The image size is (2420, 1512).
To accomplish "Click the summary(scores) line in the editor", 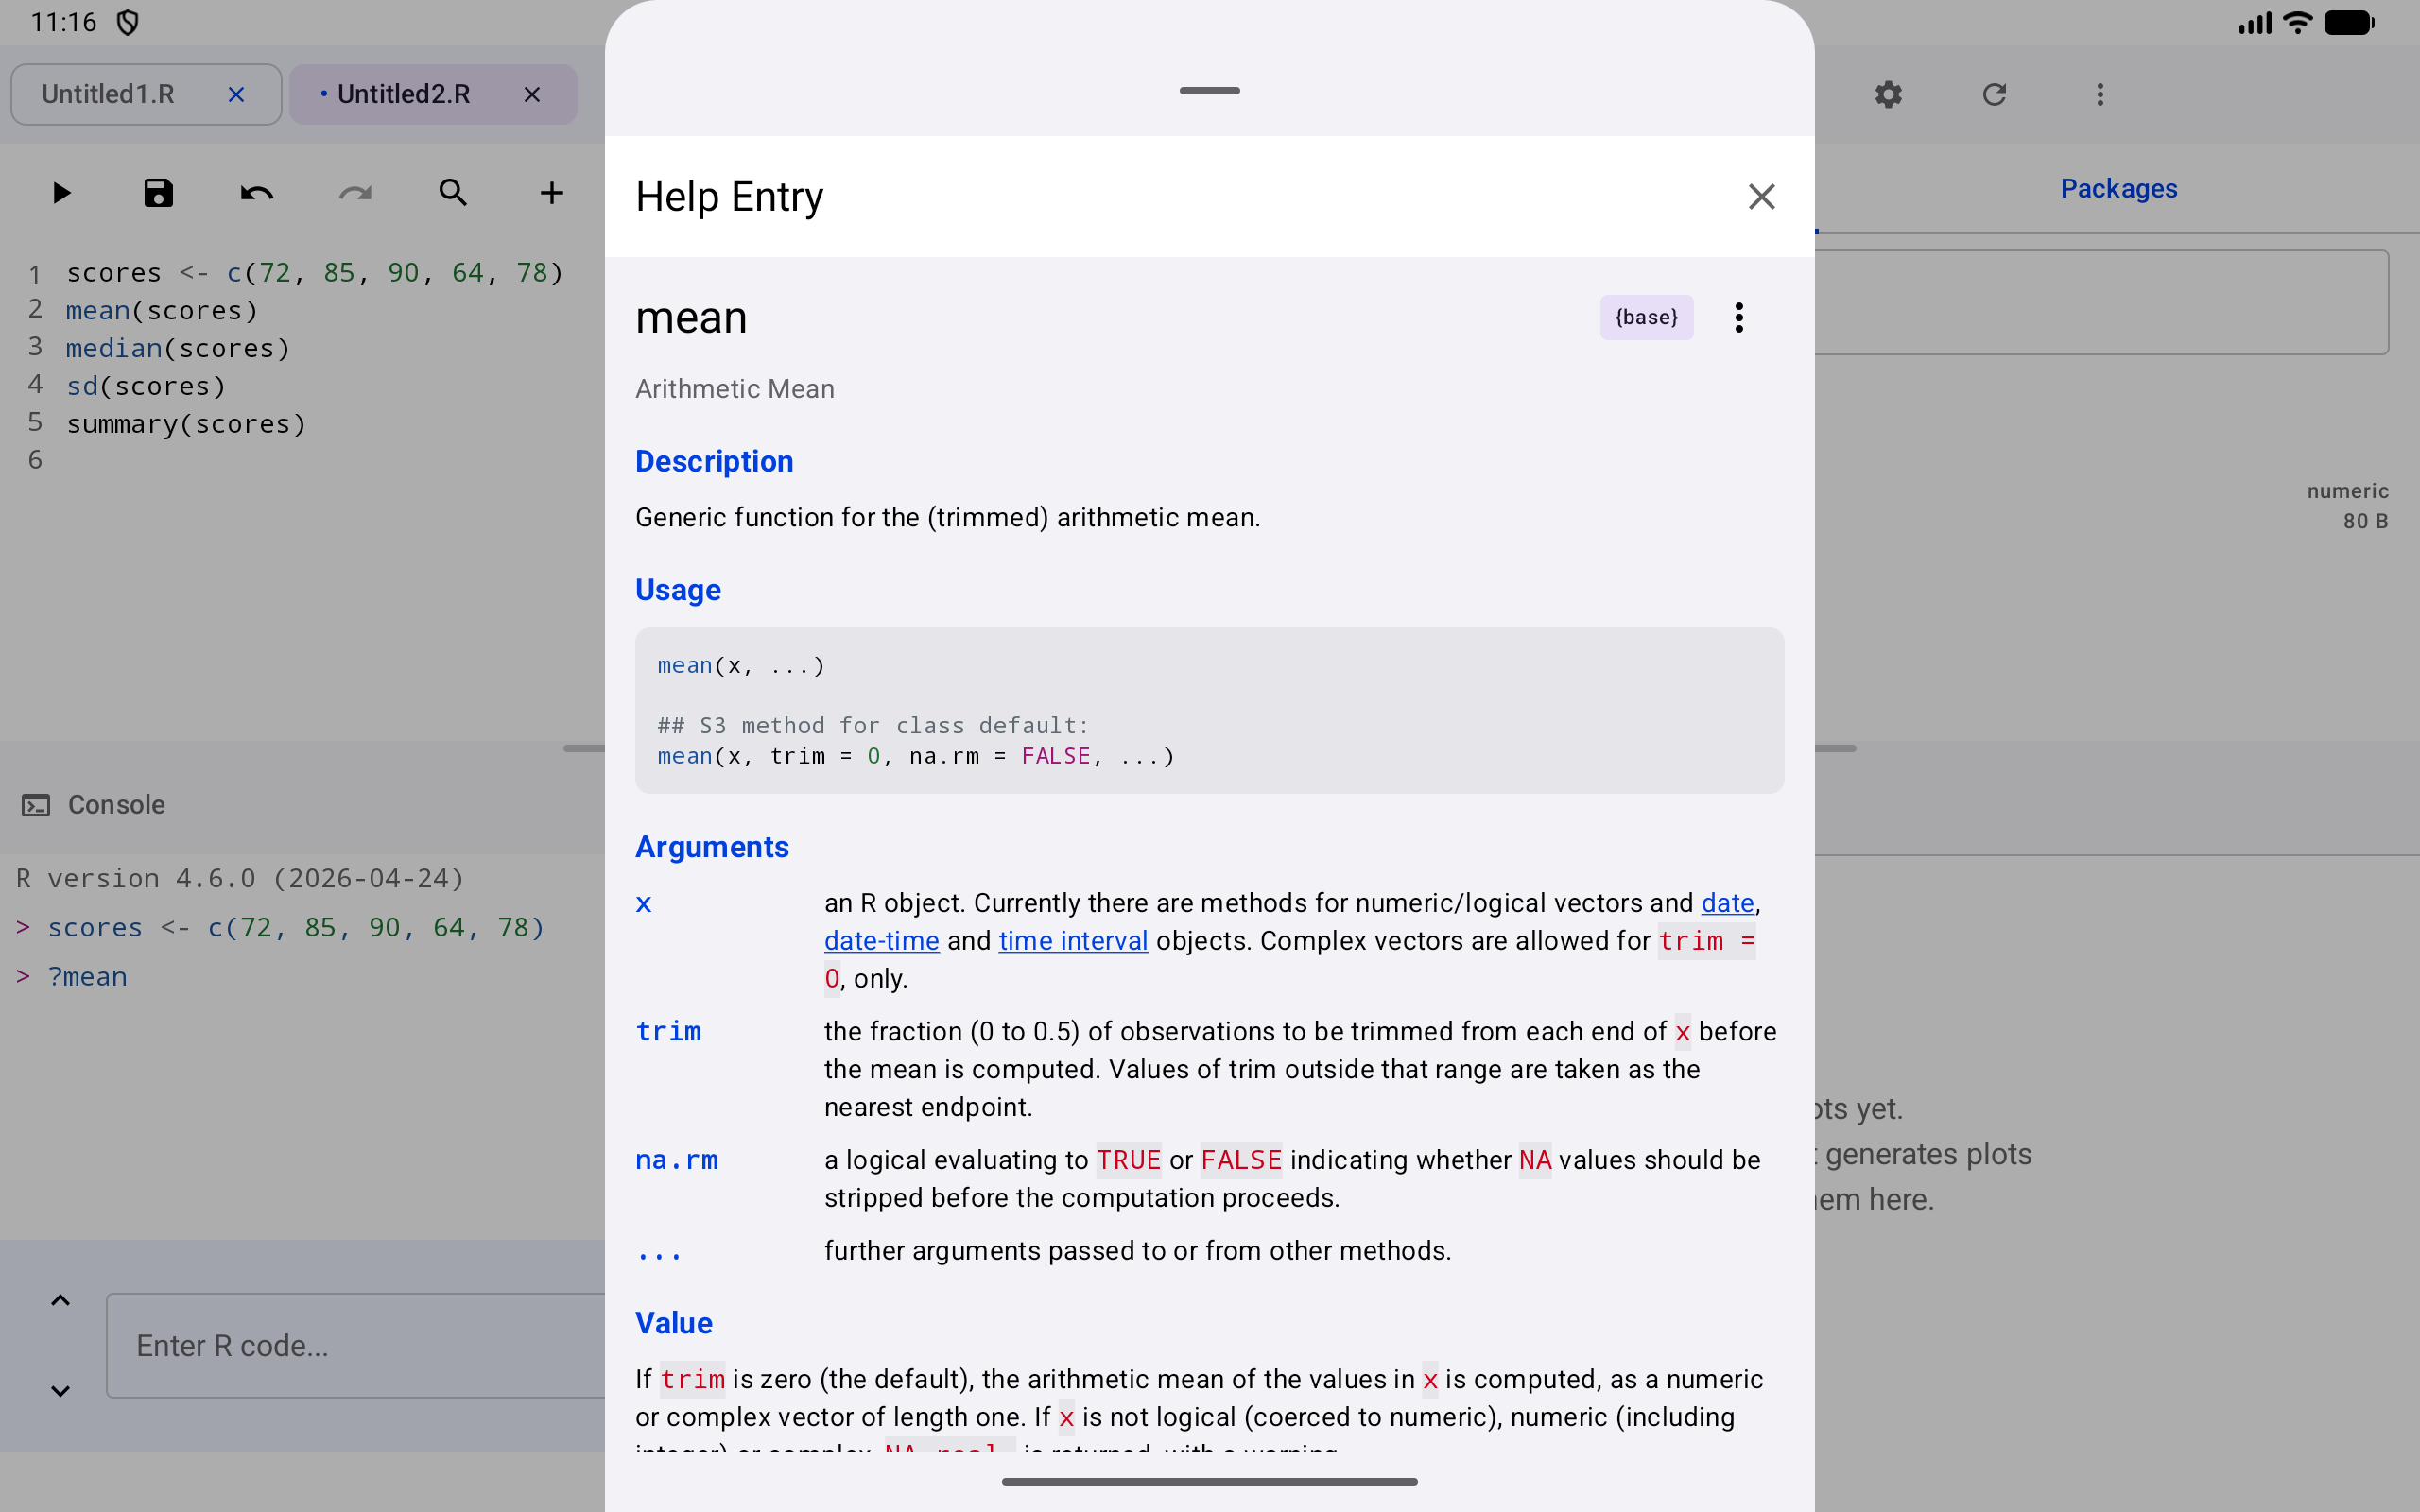I will click(186, 424).
